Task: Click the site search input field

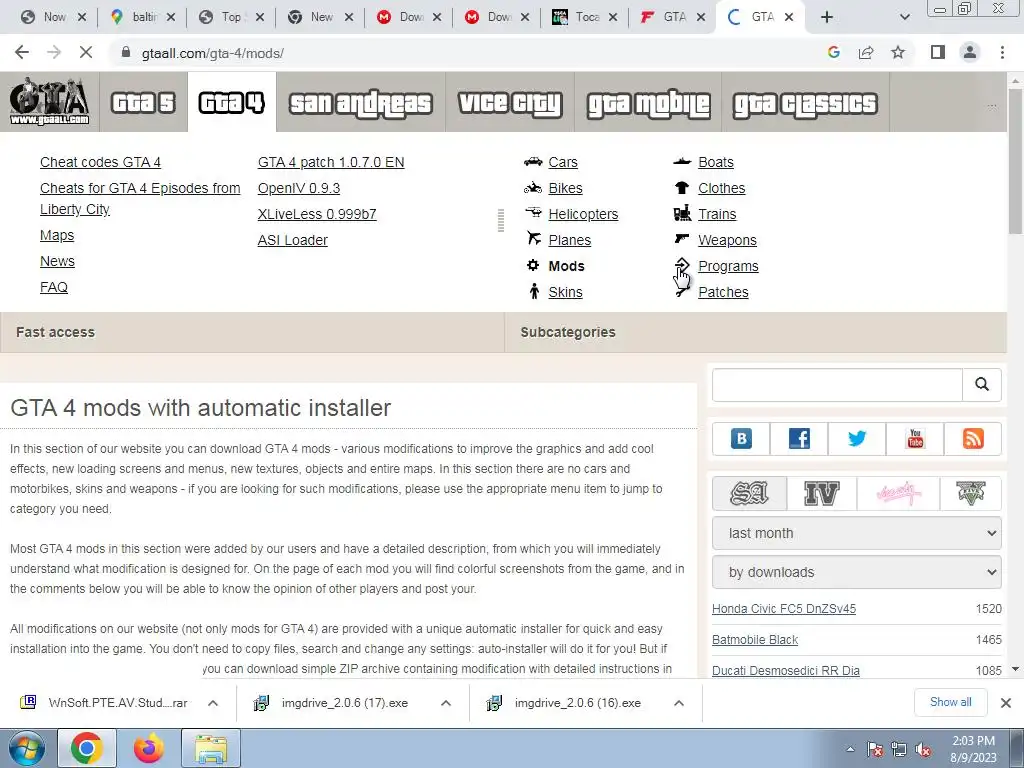Action: tap(837, 385)
